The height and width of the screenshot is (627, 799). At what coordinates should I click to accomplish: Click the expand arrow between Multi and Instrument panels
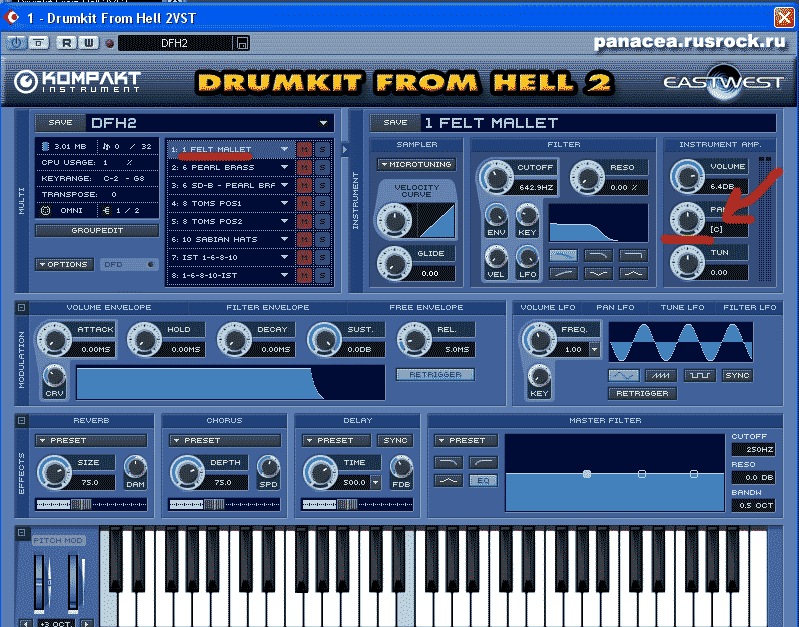pos(345,150)
